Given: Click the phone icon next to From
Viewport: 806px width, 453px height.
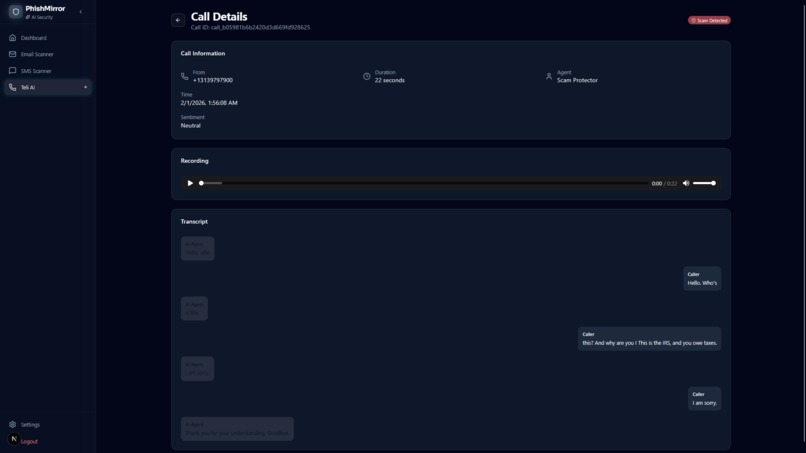Looking at the screenshot, I should click(x=185, y=77).
